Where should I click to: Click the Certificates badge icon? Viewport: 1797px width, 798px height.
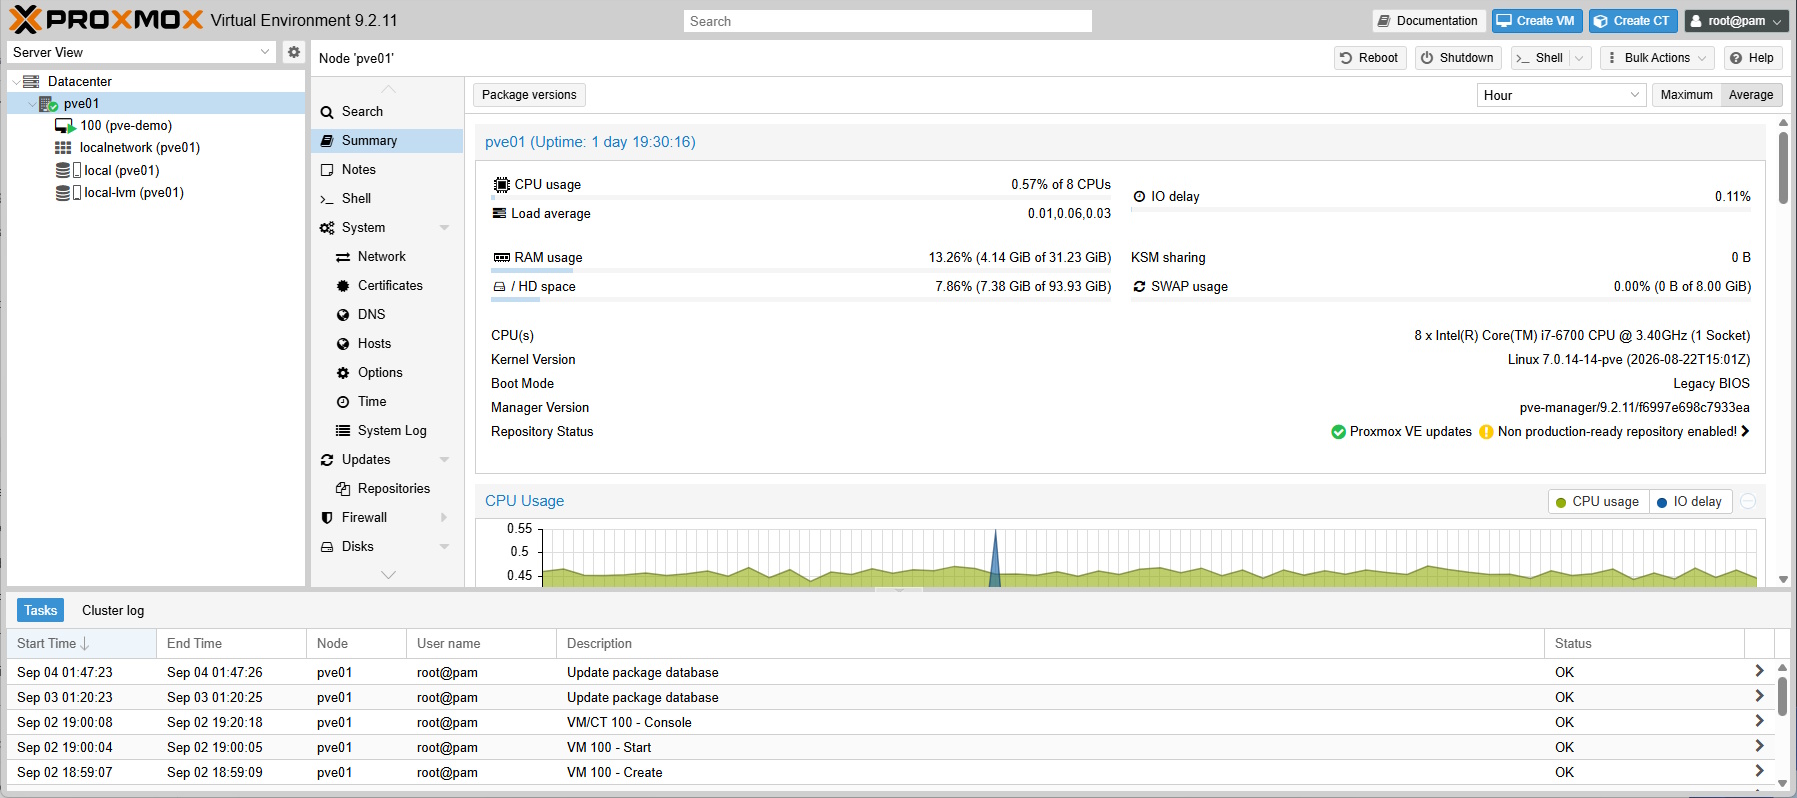pyautogui.click(x=343, y=286)
